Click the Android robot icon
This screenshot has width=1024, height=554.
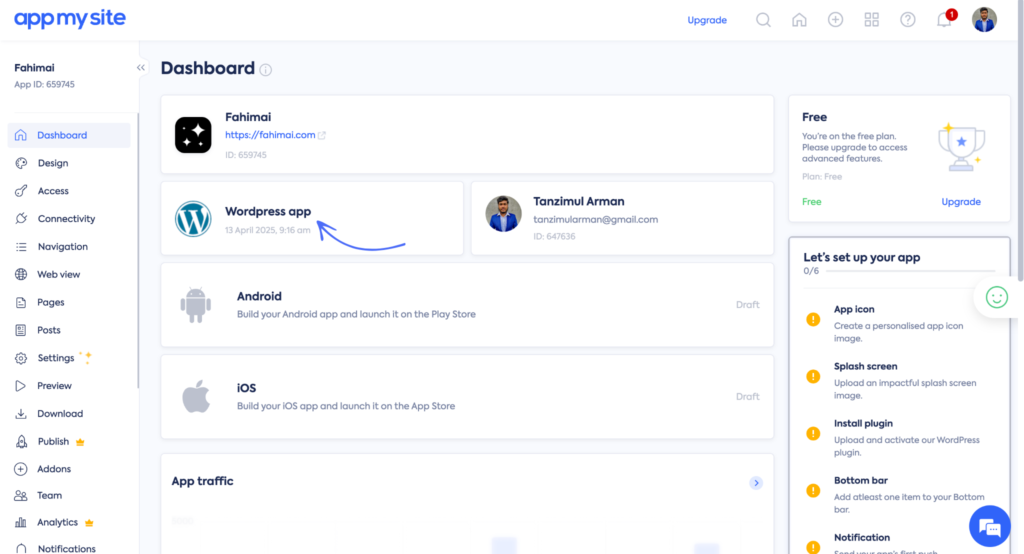coord(196,304)
